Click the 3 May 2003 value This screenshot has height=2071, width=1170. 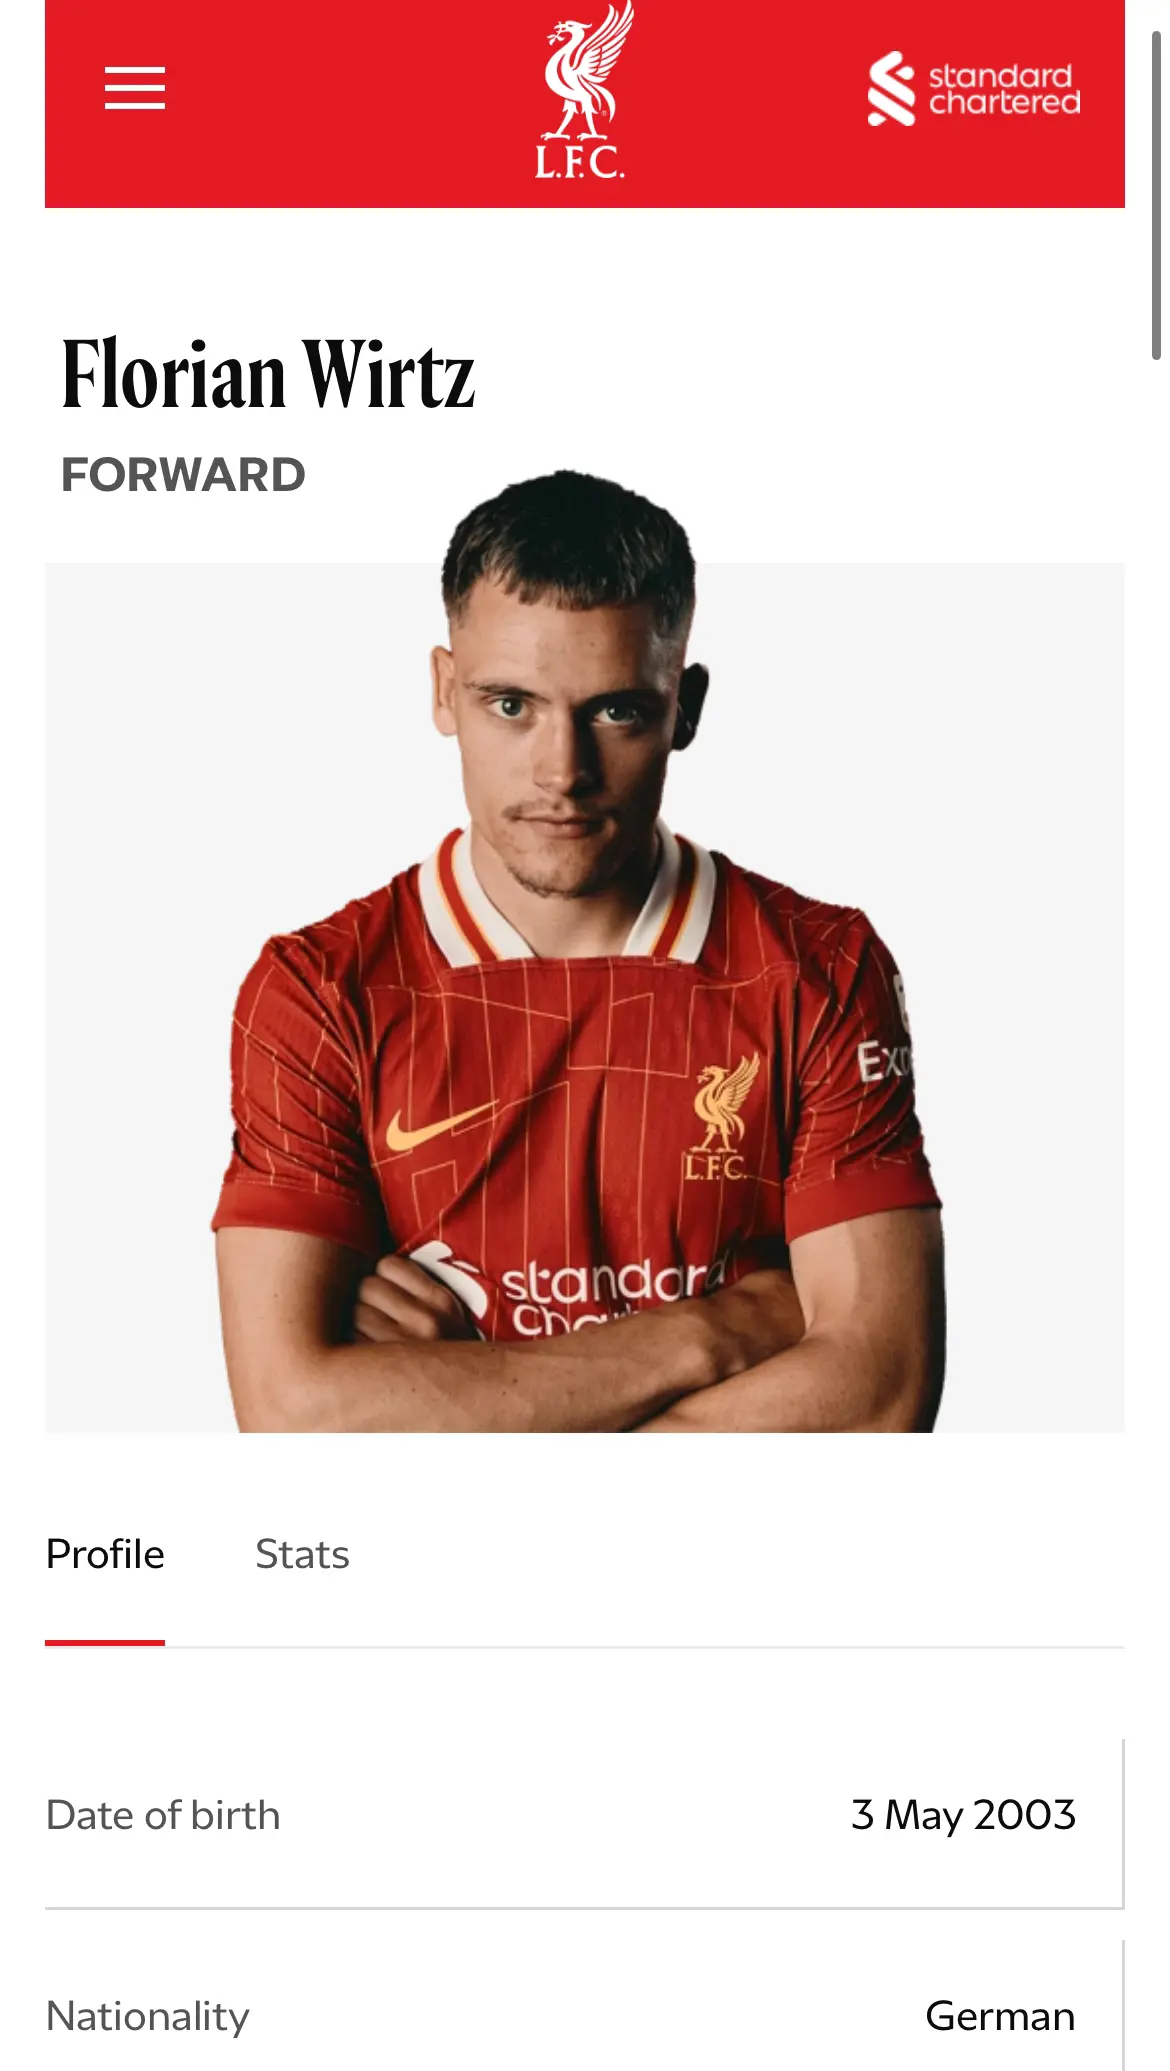[963, 1815]
